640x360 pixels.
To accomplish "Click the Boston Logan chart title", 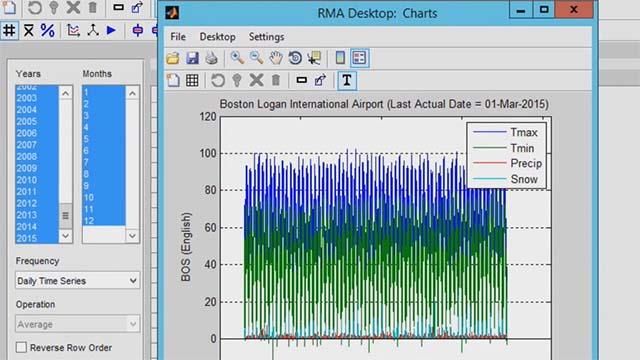I will pos(384,104).
